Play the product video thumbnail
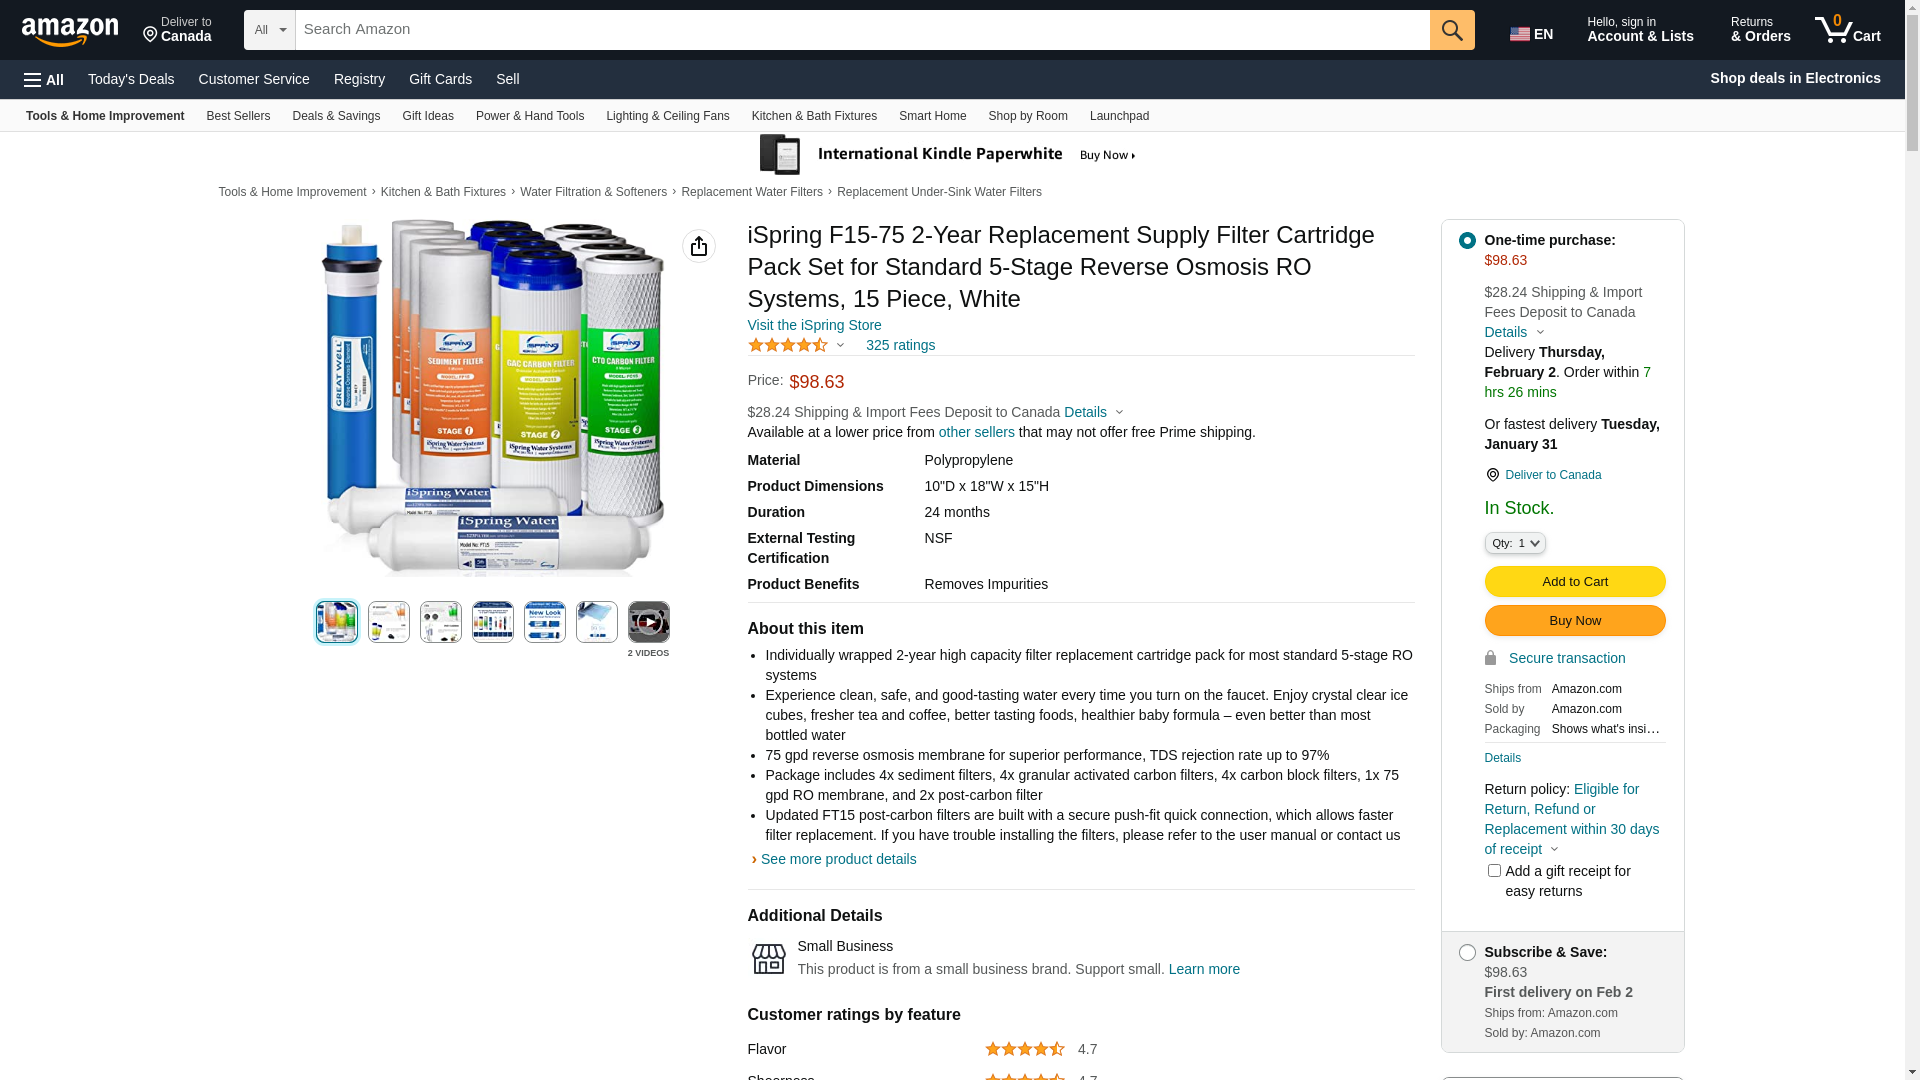Image resolution: width=1920 pixels, height=1080 pixels. click(649, 622)
